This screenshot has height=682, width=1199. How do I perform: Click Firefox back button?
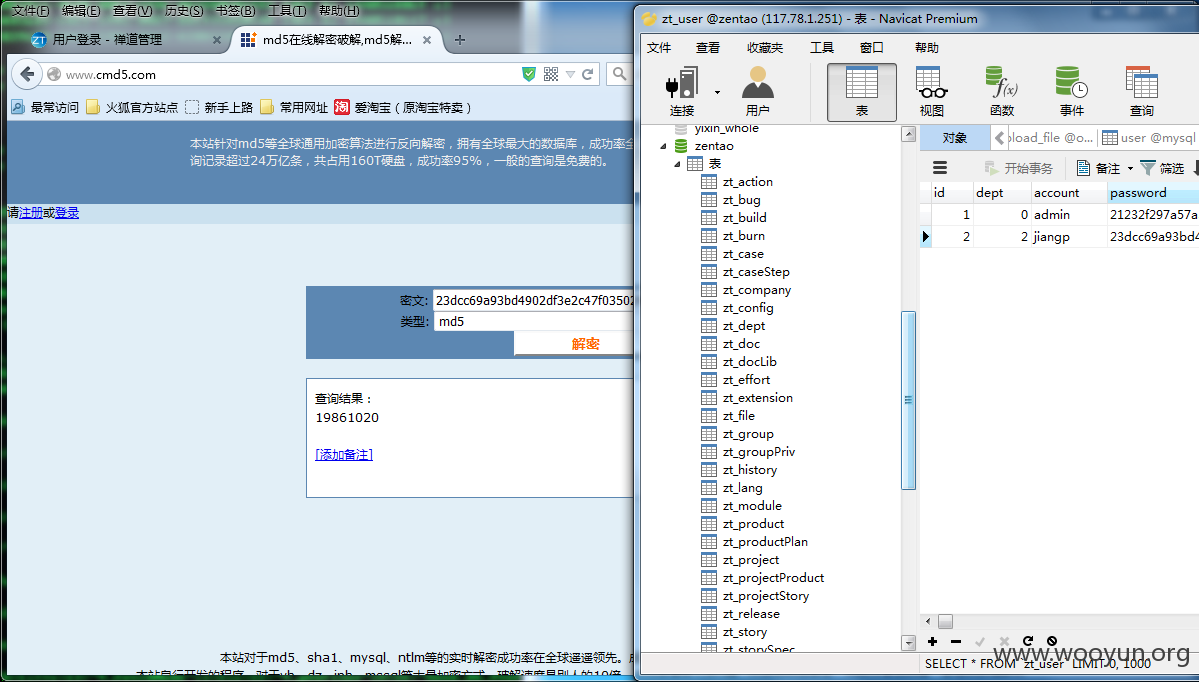pos(27,74)
